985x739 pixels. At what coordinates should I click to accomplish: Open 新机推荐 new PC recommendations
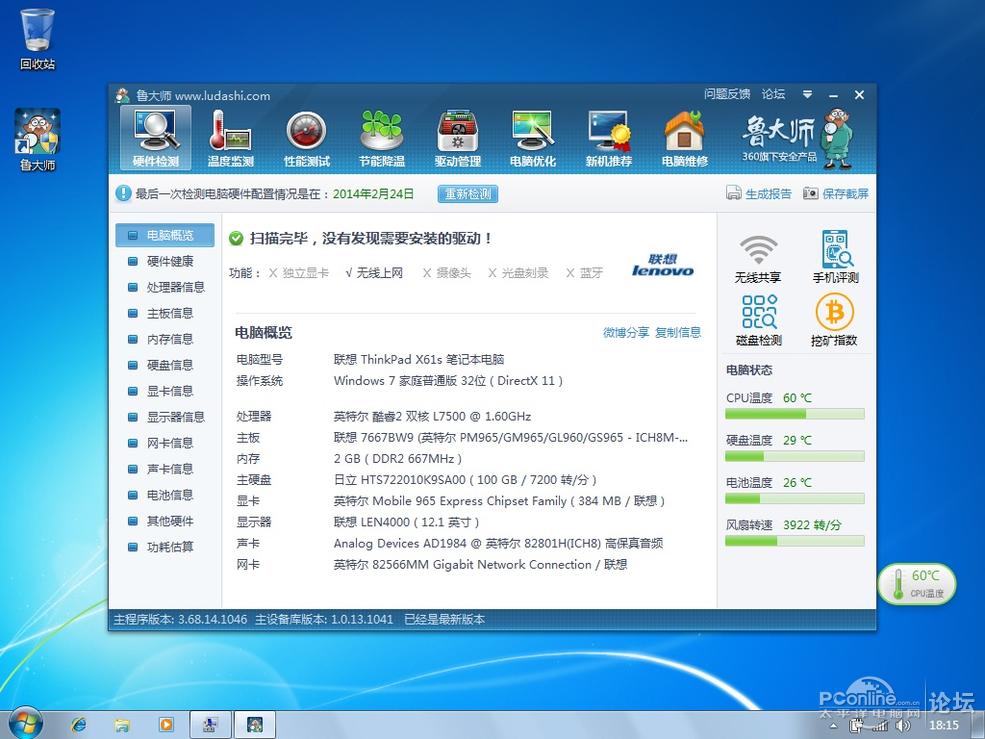pyautogui.click(x=609, y=139)
